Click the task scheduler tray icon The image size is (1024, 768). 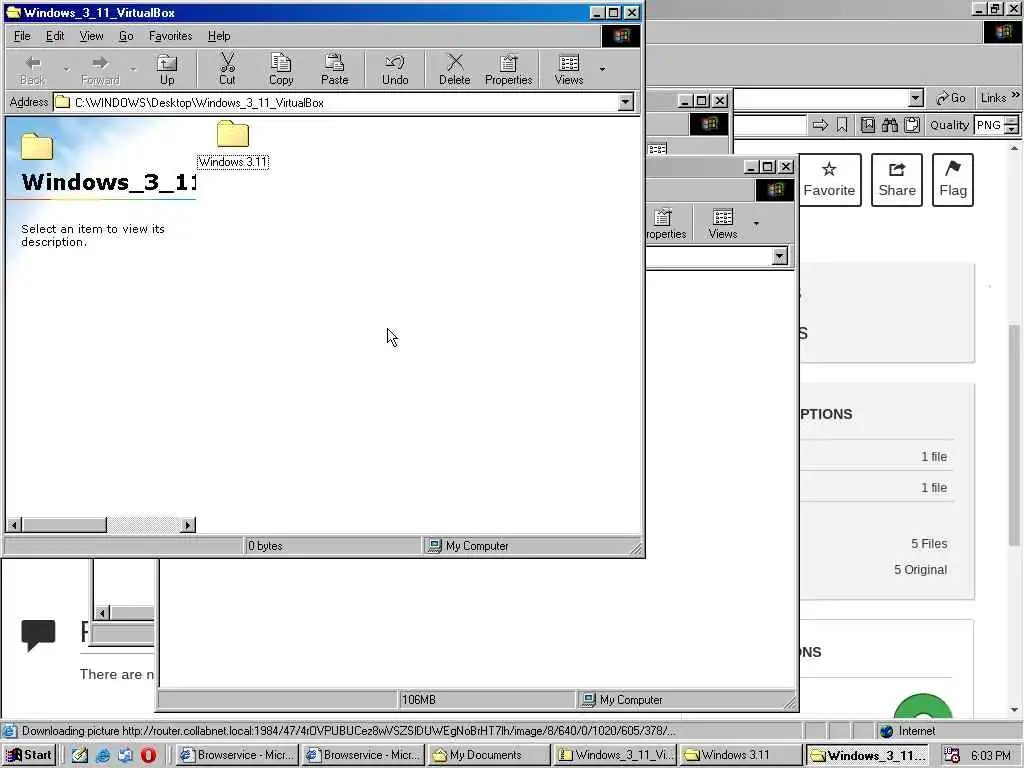pos(952,756)
